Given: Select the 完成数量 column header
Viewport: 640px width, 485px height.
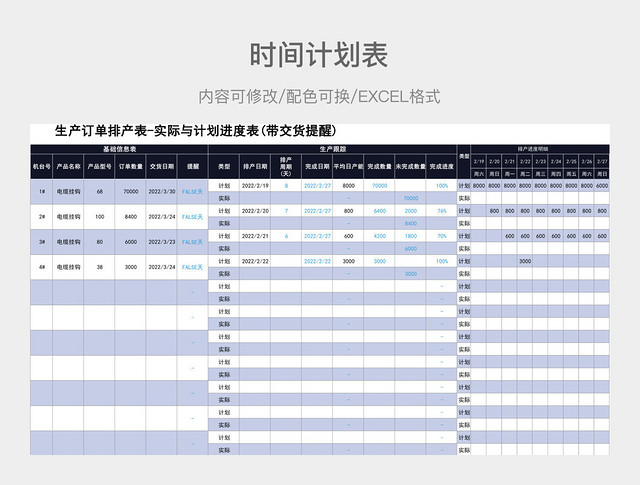Looking at the screenshot, I should (x=380, y=167).
